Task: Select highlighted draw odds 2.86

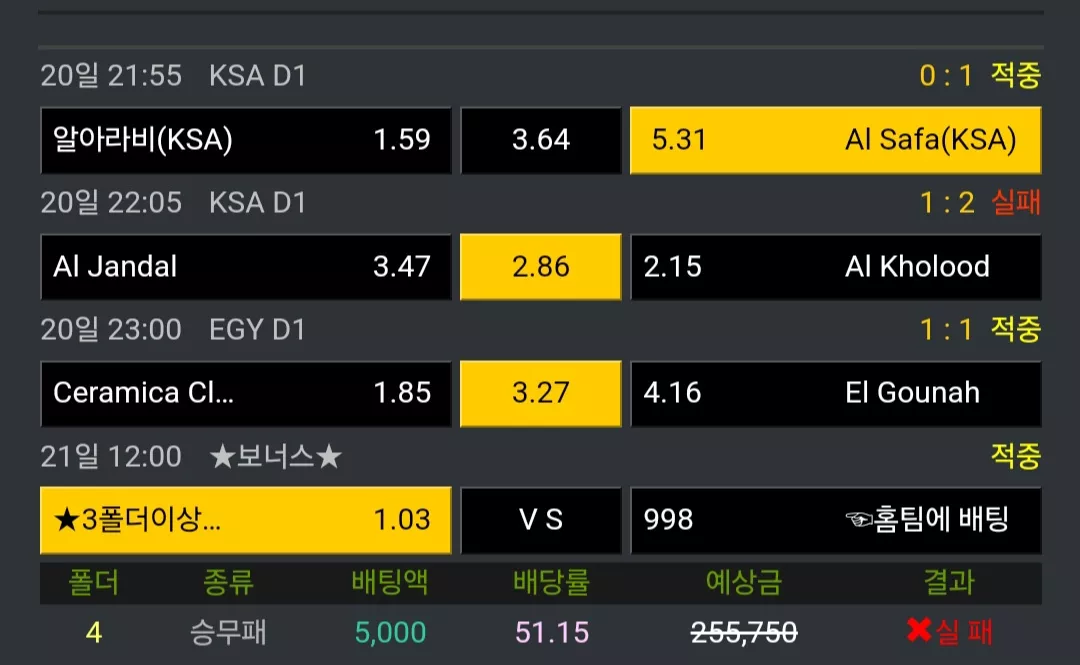Action: click(x=541, y=267)
